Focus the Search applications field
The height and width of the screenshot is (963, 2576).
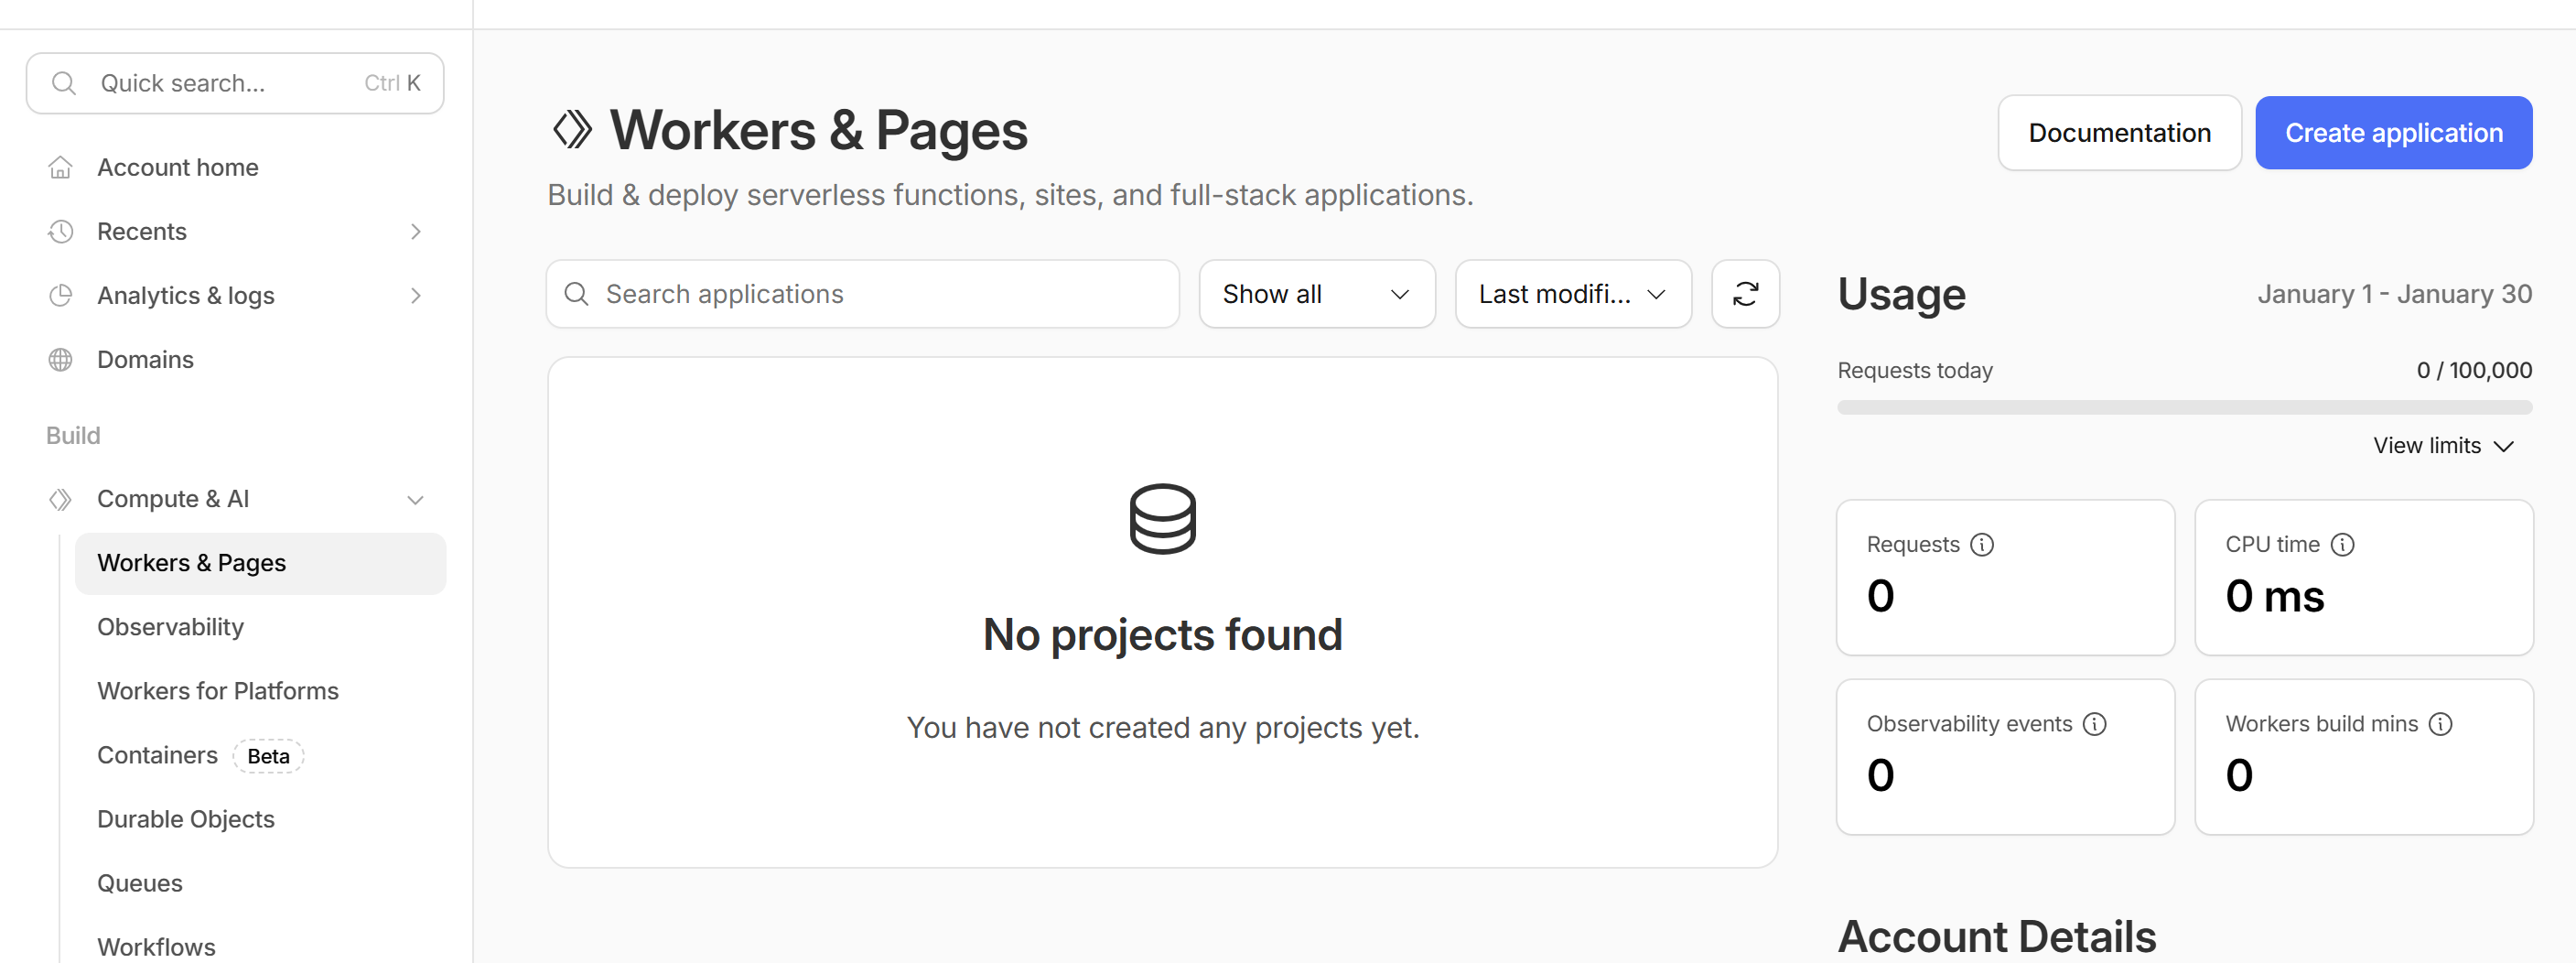862,294
